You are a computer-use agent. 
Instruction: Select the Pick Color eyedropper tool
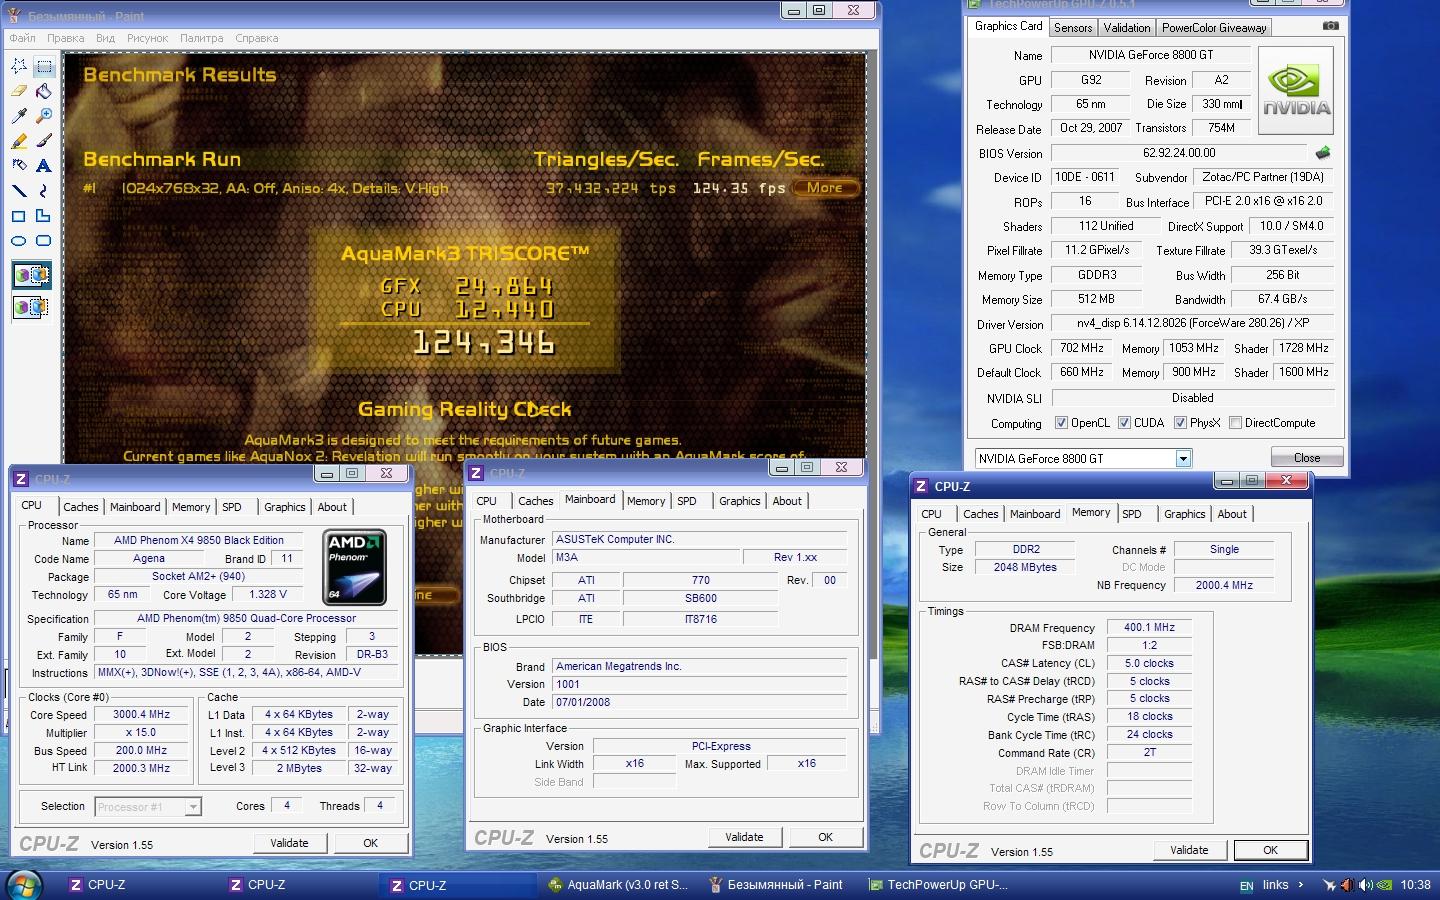[x=19, y=116]
